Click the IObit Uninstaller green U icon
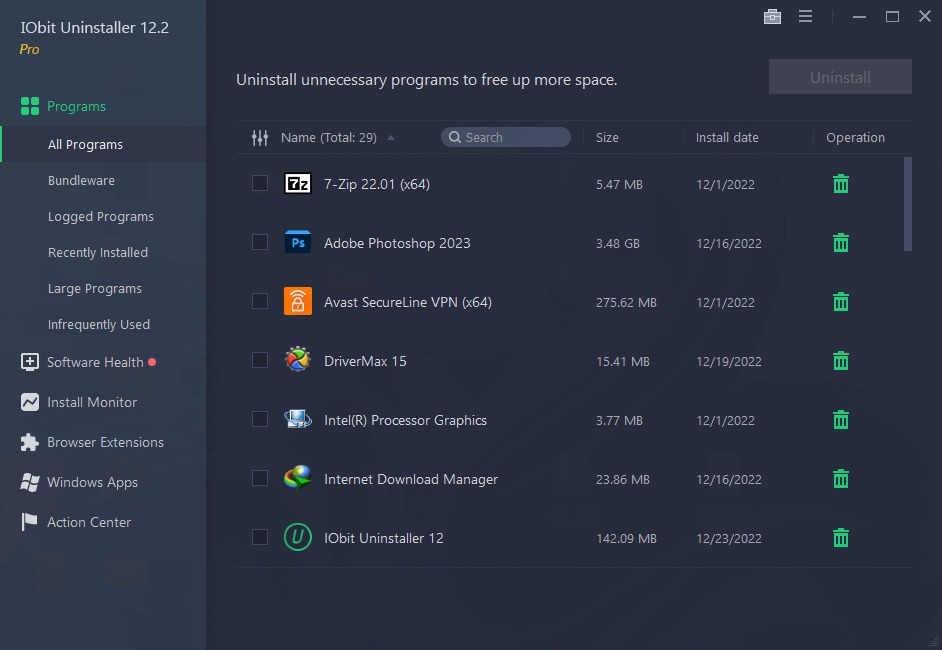This screenshot has height=650, width=942. point(297,537)
